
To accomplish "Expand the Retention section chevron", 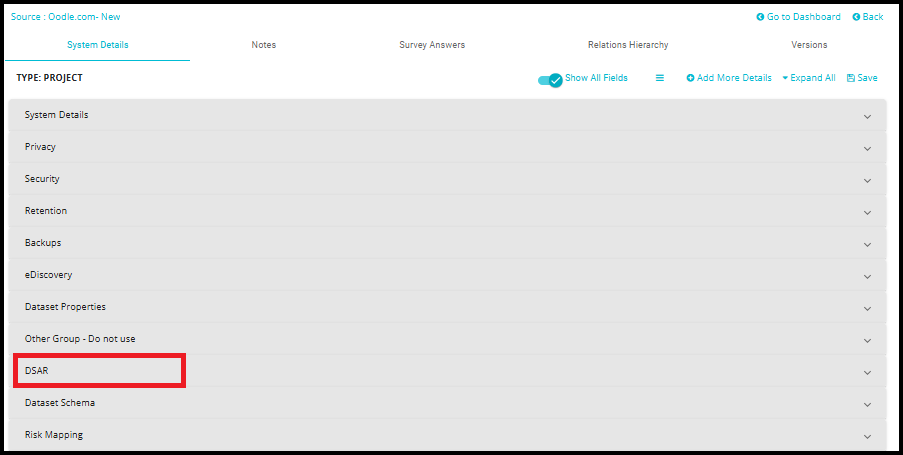I will click(x=867, y=212).
